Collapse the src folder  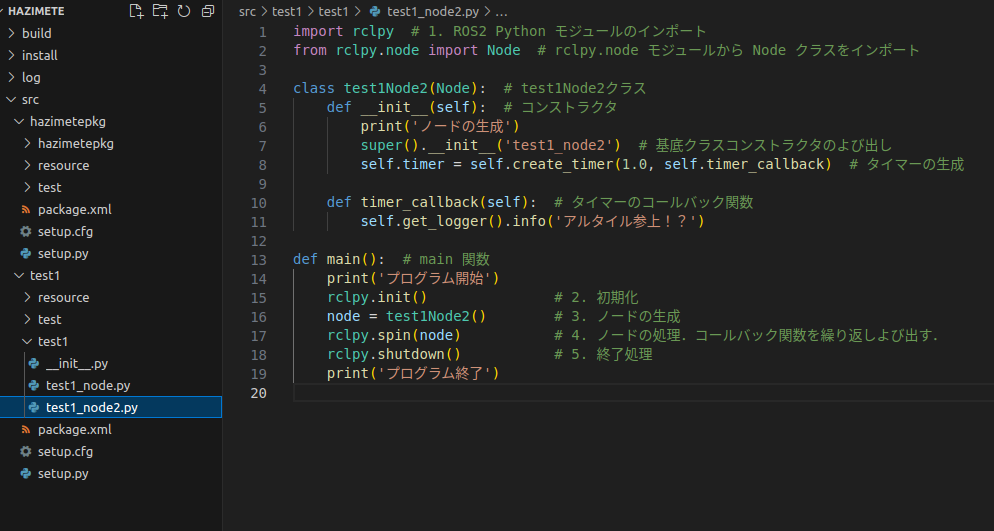pyautogui.click(x=30, y=99)
